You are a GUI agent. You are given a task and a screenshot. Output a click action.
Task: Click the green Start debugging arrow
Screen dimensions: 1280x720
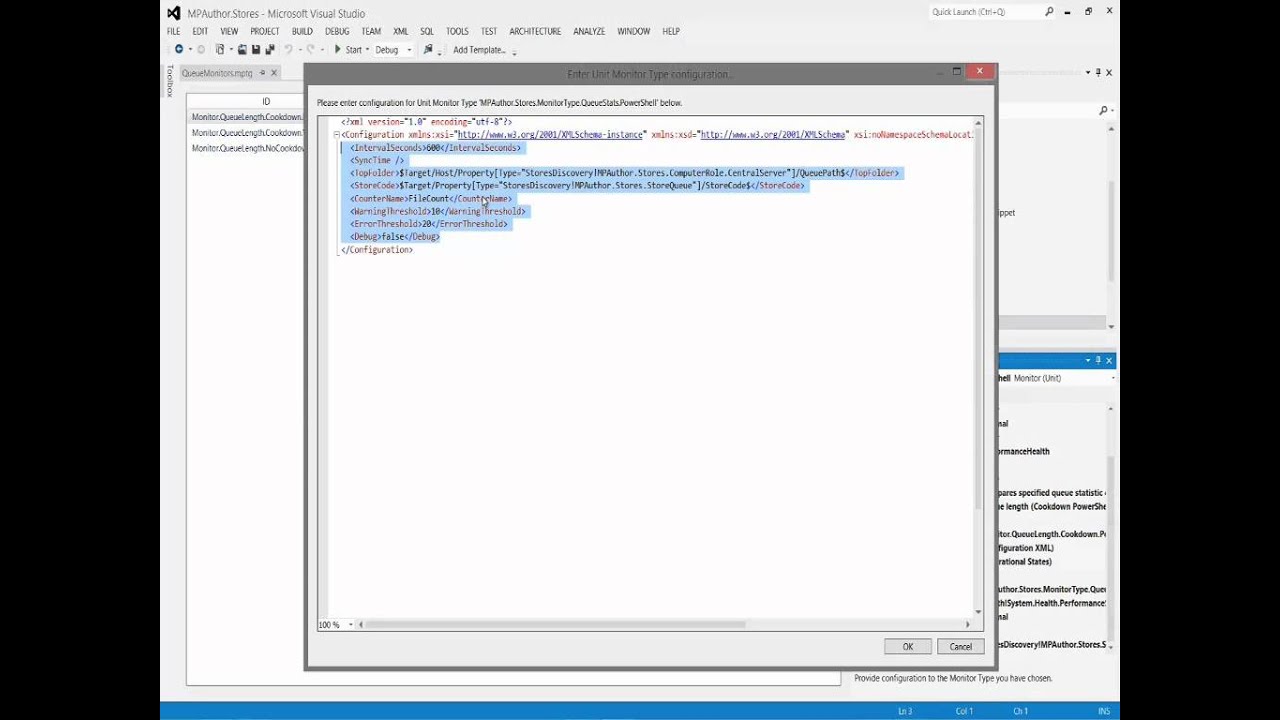338,50
